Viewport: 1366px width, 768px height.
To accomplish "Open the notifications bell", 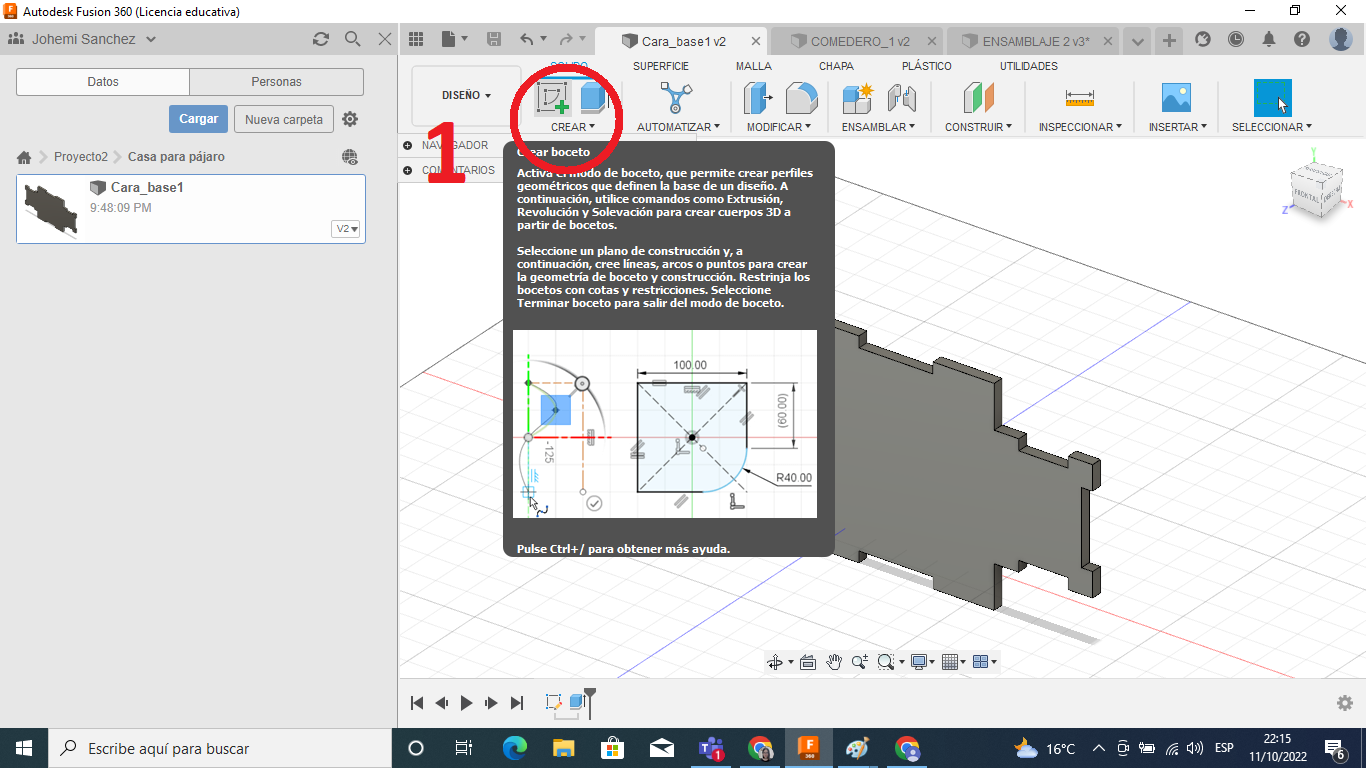I will pyautogui.click(x=1269, y=39).
